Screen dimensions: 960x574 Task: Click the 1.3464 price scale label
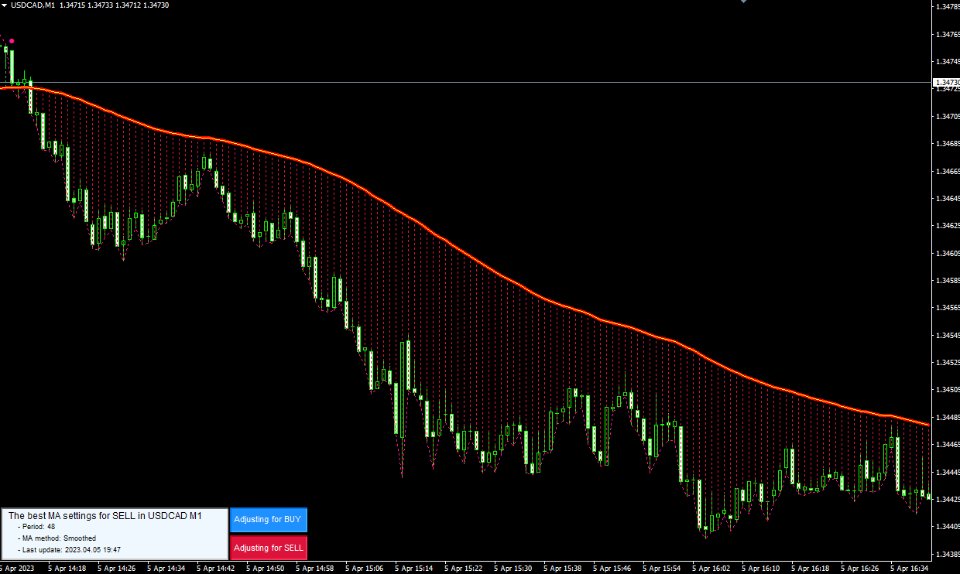tap(948, 198)
